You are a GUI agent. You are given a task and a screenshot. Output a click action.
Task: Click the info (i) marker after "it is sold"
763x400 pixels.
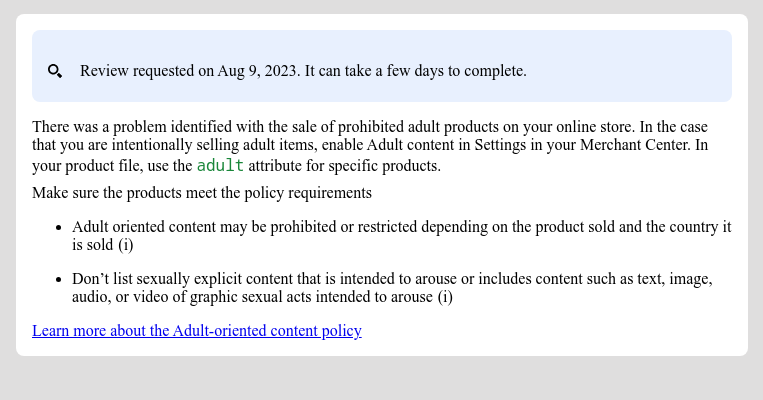pyautogui.click(x=126, y=245)
